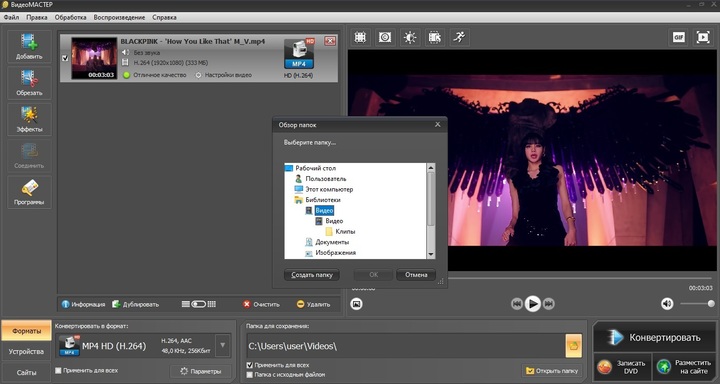
Task: Open the Файл menu
Action: [x=11, y=17]
